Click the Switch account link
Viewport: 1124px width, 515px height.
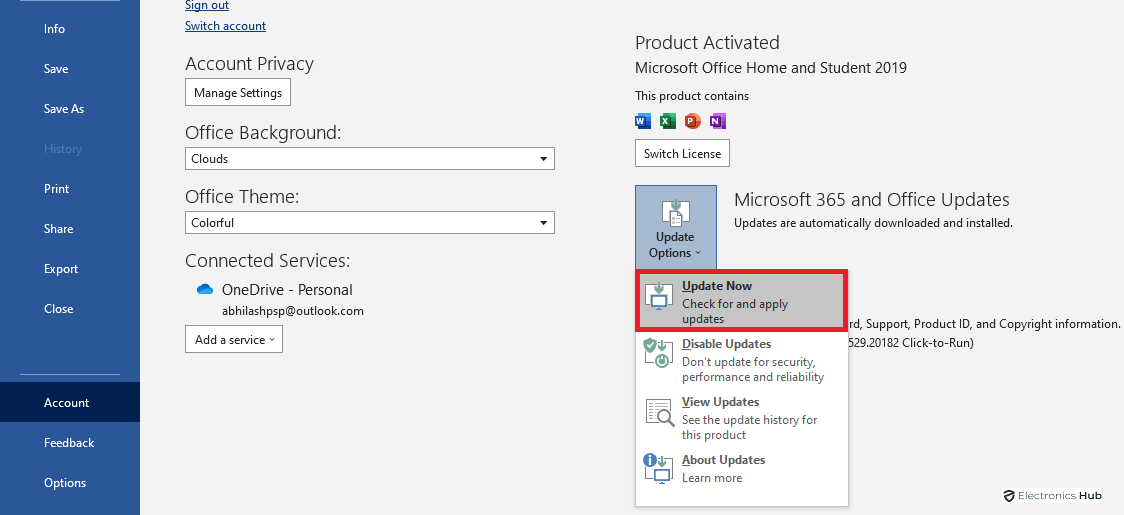click(x=226, y=26)
